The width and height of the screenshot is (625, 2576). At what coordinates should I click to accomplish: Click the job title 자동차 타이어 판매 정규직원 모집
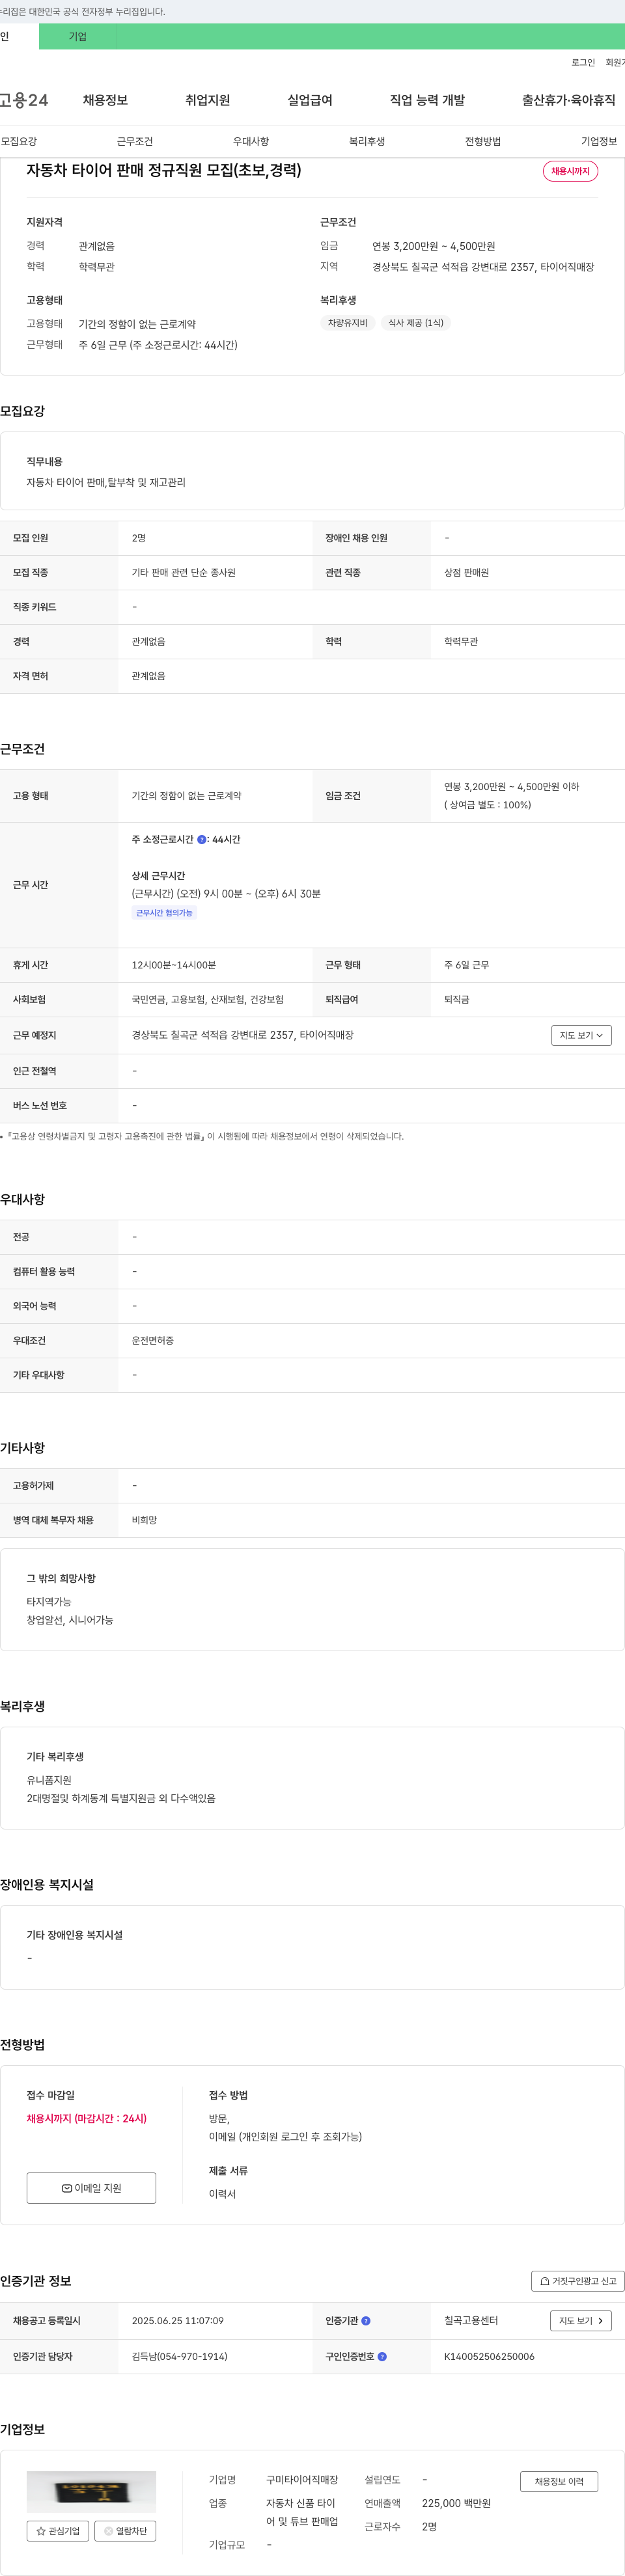[x=164, y=171]
